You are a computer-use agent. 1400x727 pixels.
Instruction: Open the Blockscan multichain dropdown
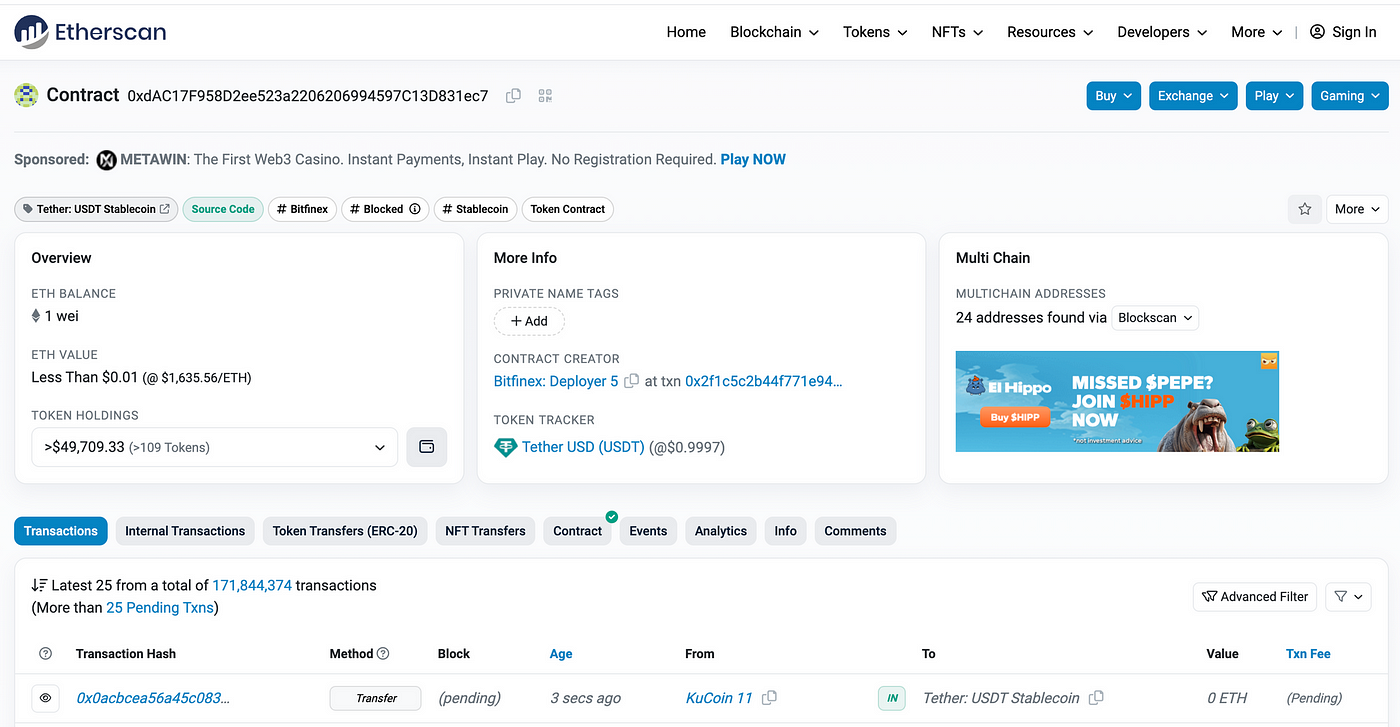click(1155, 318)
